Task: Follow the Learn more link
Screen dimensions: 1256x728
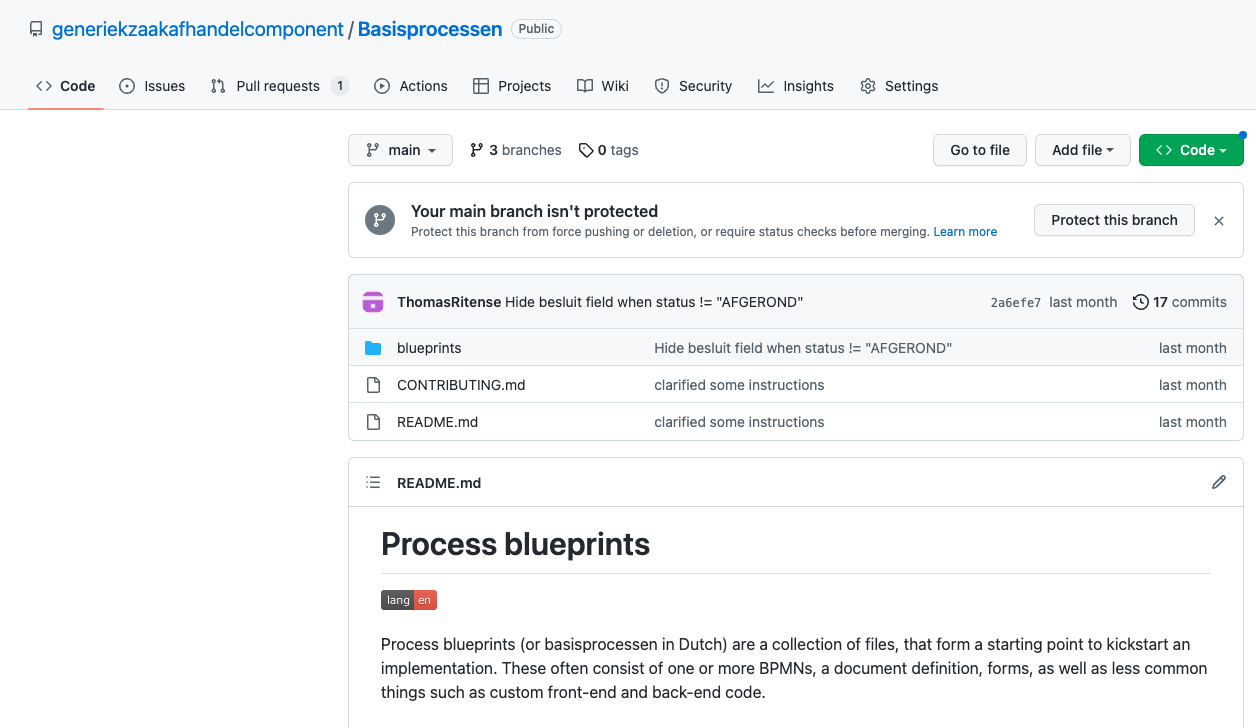Action: click(965, 232)
